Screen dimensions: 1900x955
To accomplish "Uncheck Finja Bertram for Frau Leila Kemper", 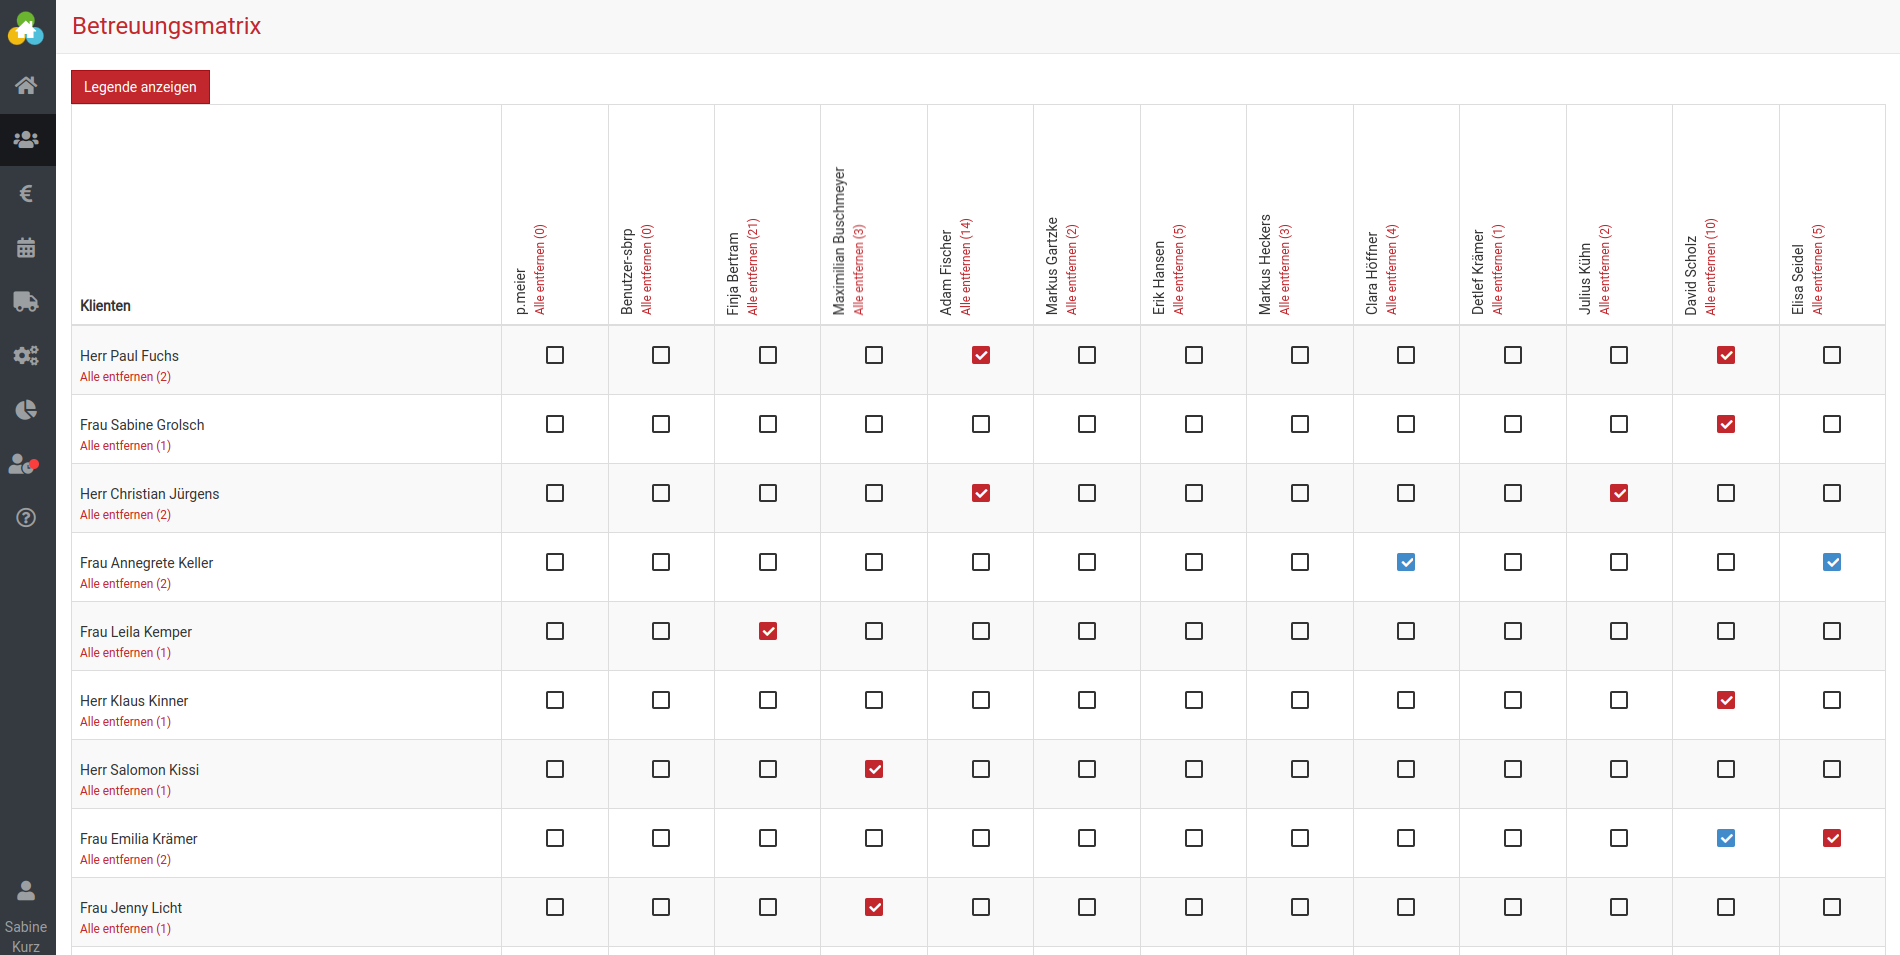I will [x=768, y=631].
